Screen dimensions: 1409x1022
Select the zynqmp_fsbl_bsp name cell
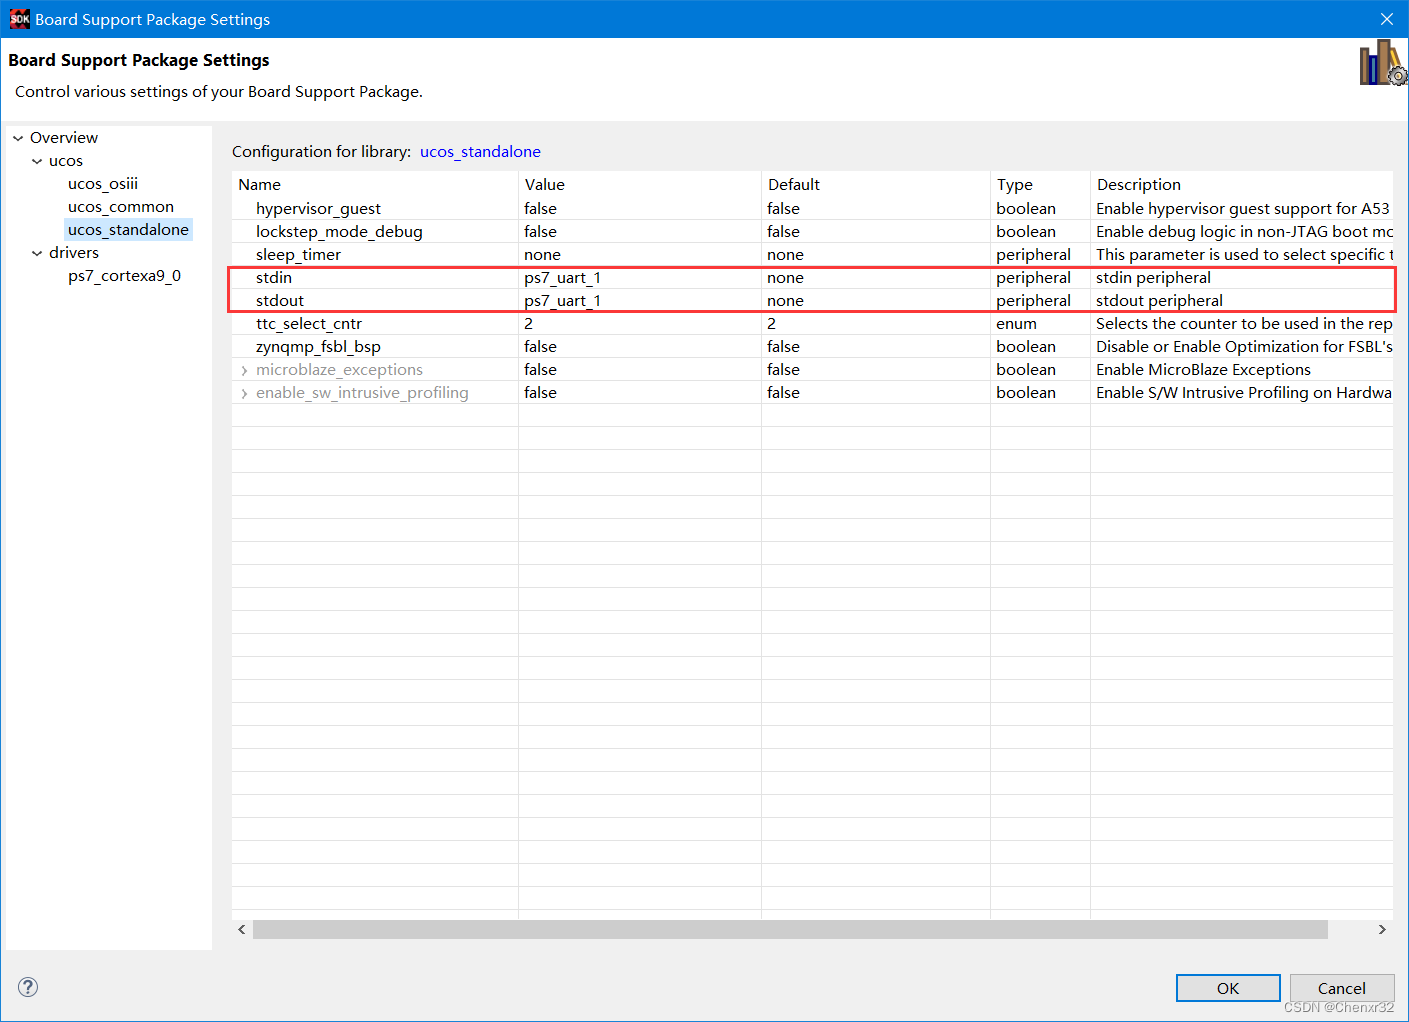[x=375, y=347]
